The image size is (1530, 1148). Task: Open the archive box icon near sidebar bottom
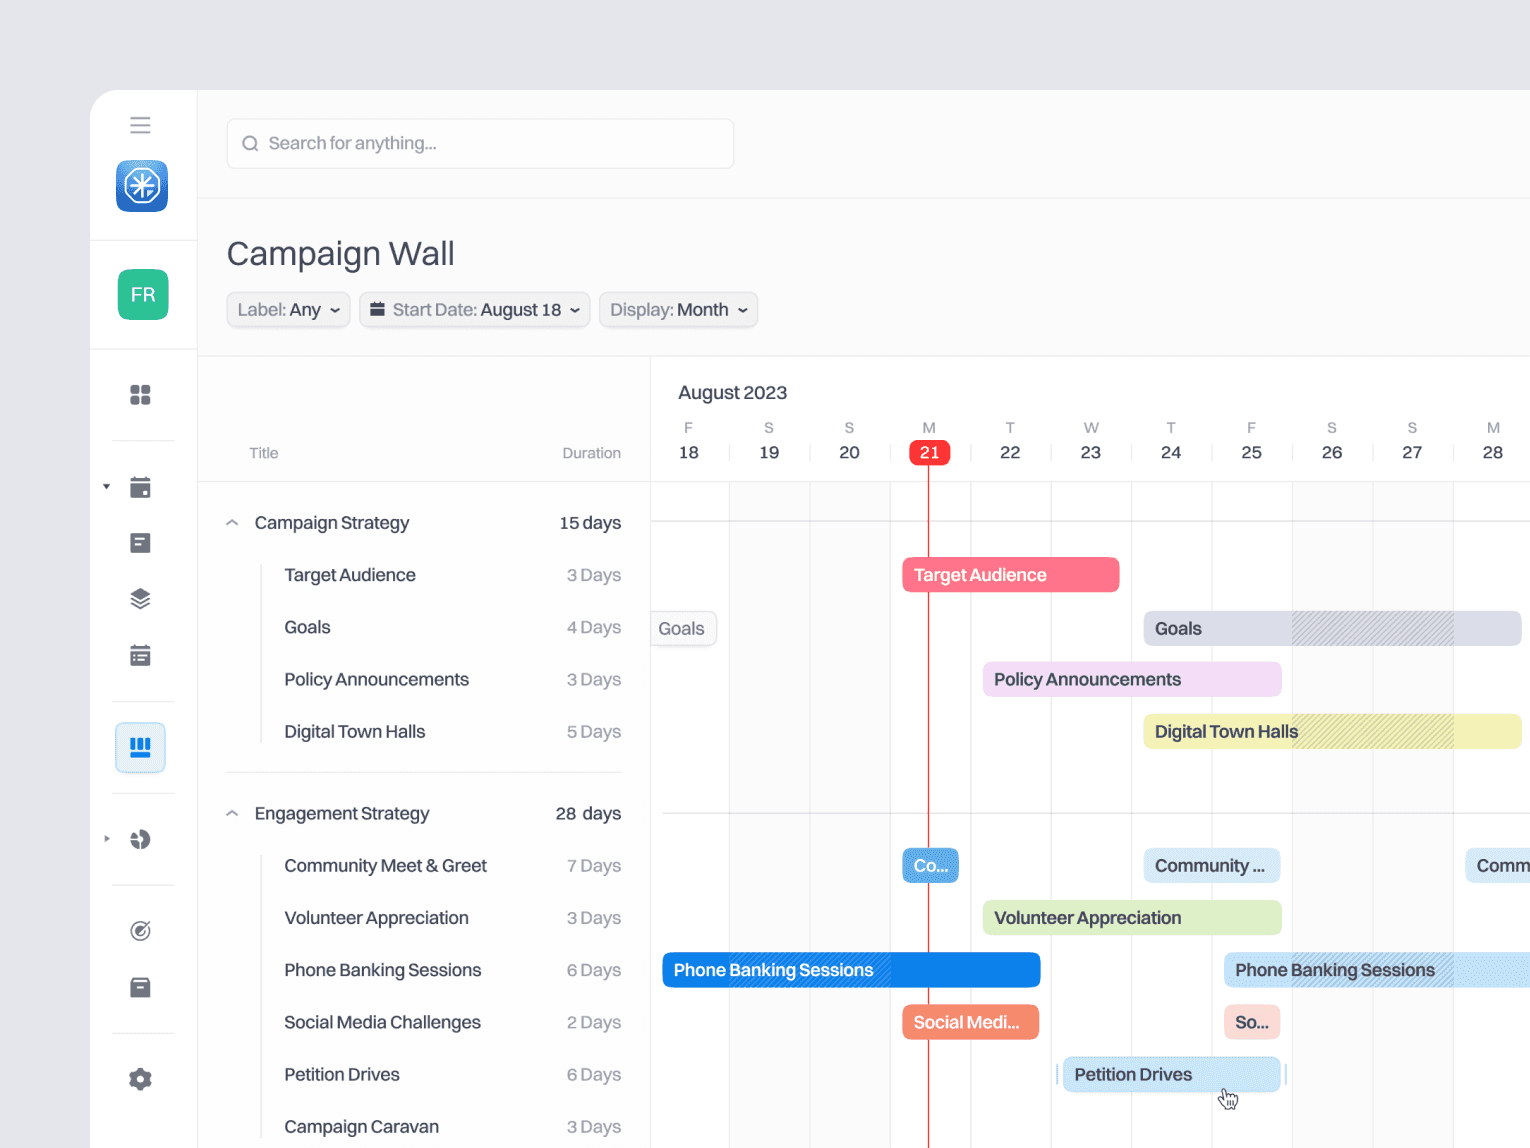click(x=139, y=987)
